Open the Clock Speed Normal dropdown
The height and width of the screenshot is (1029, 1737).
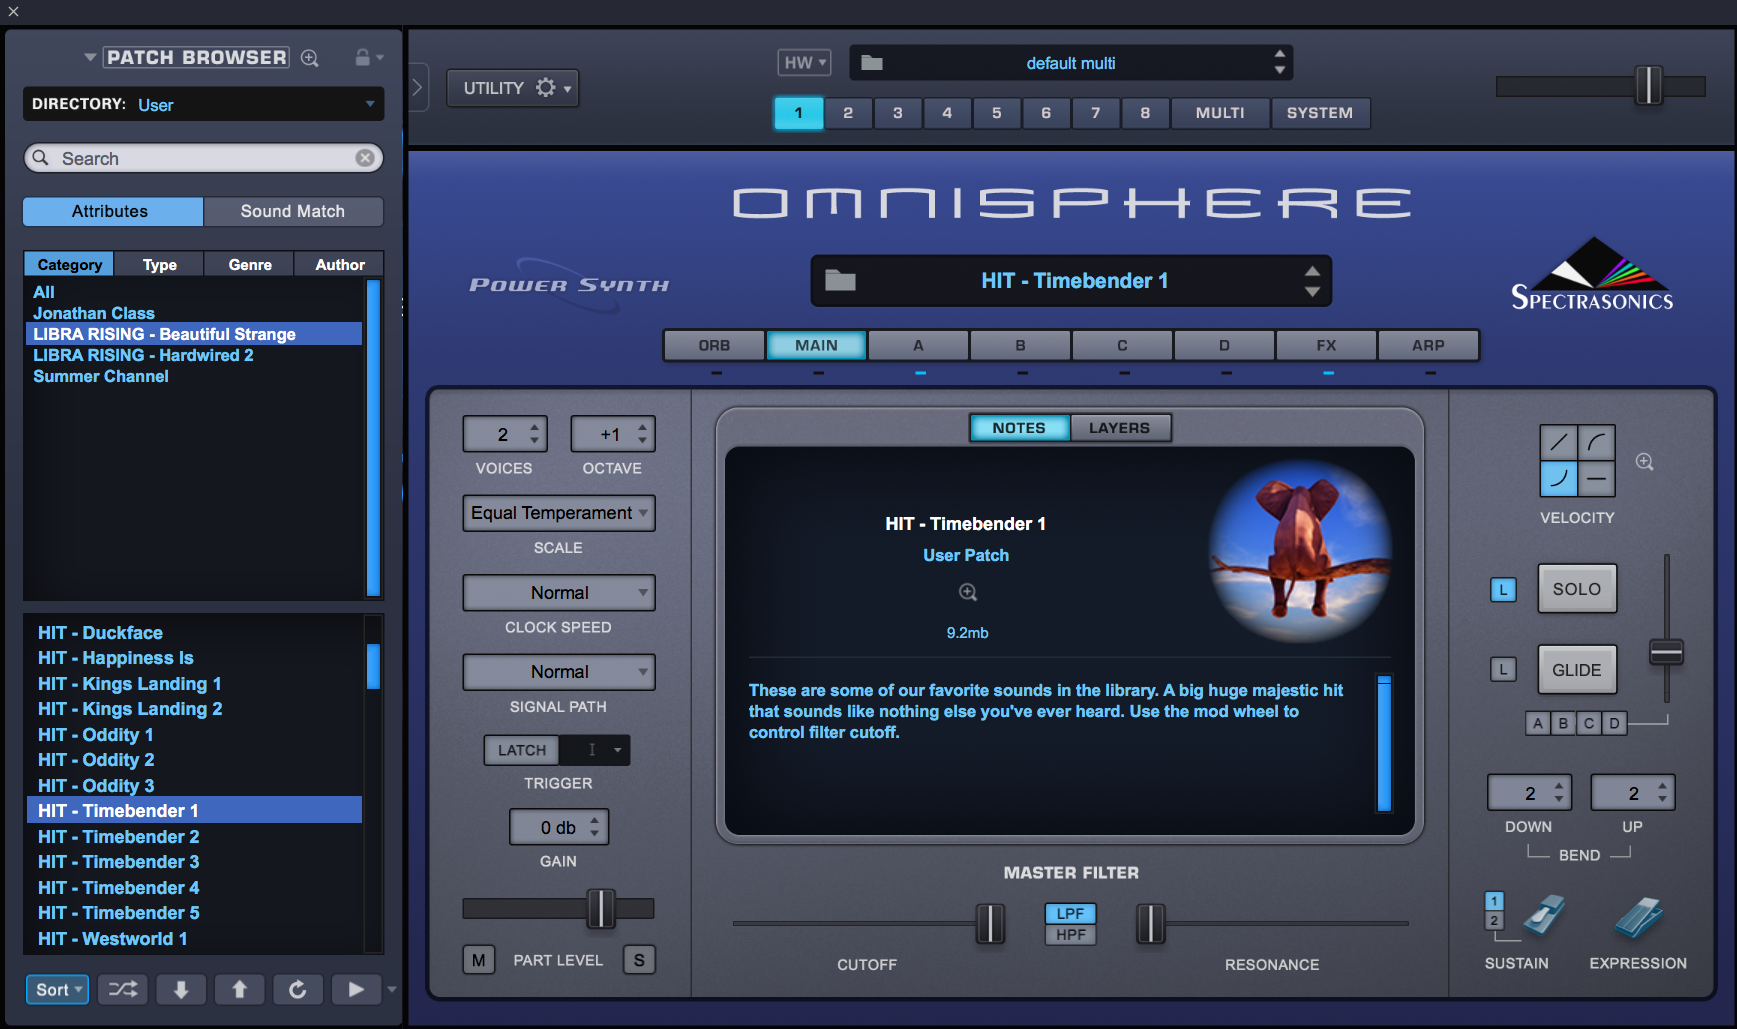tap(558, 593)
